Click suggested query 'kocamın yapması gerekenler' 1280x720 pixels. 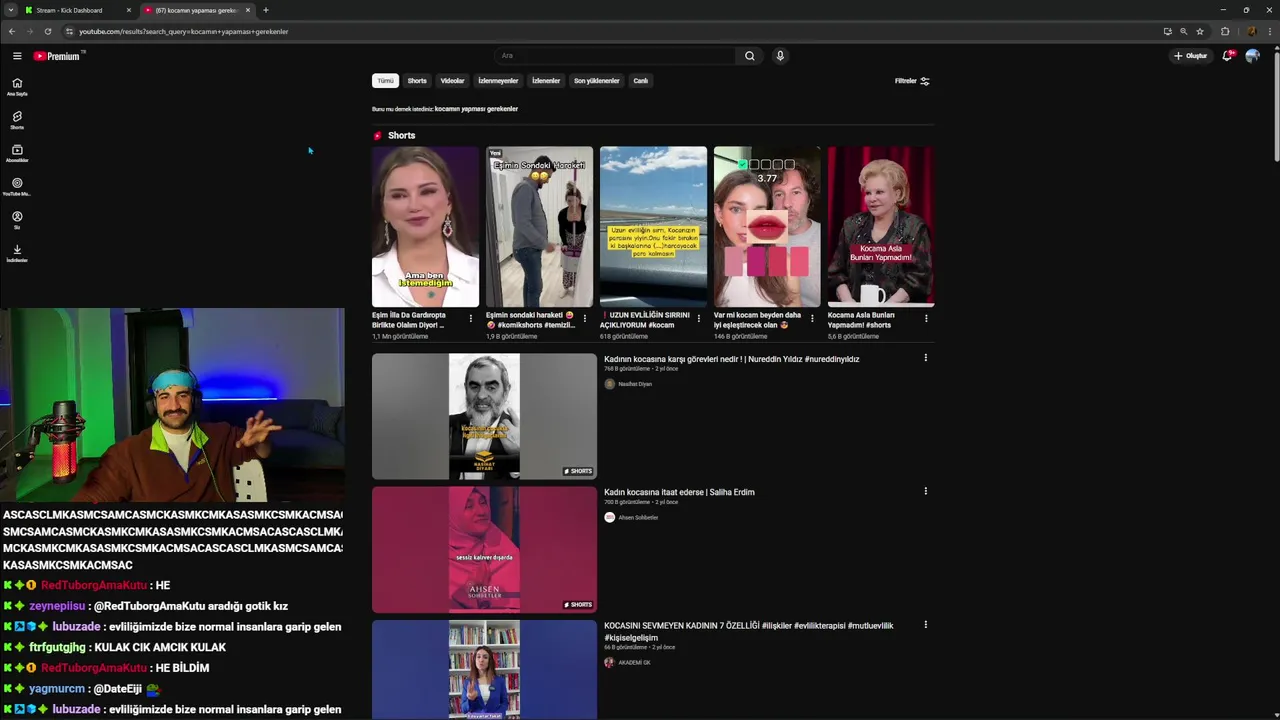(x=476, y=109)
